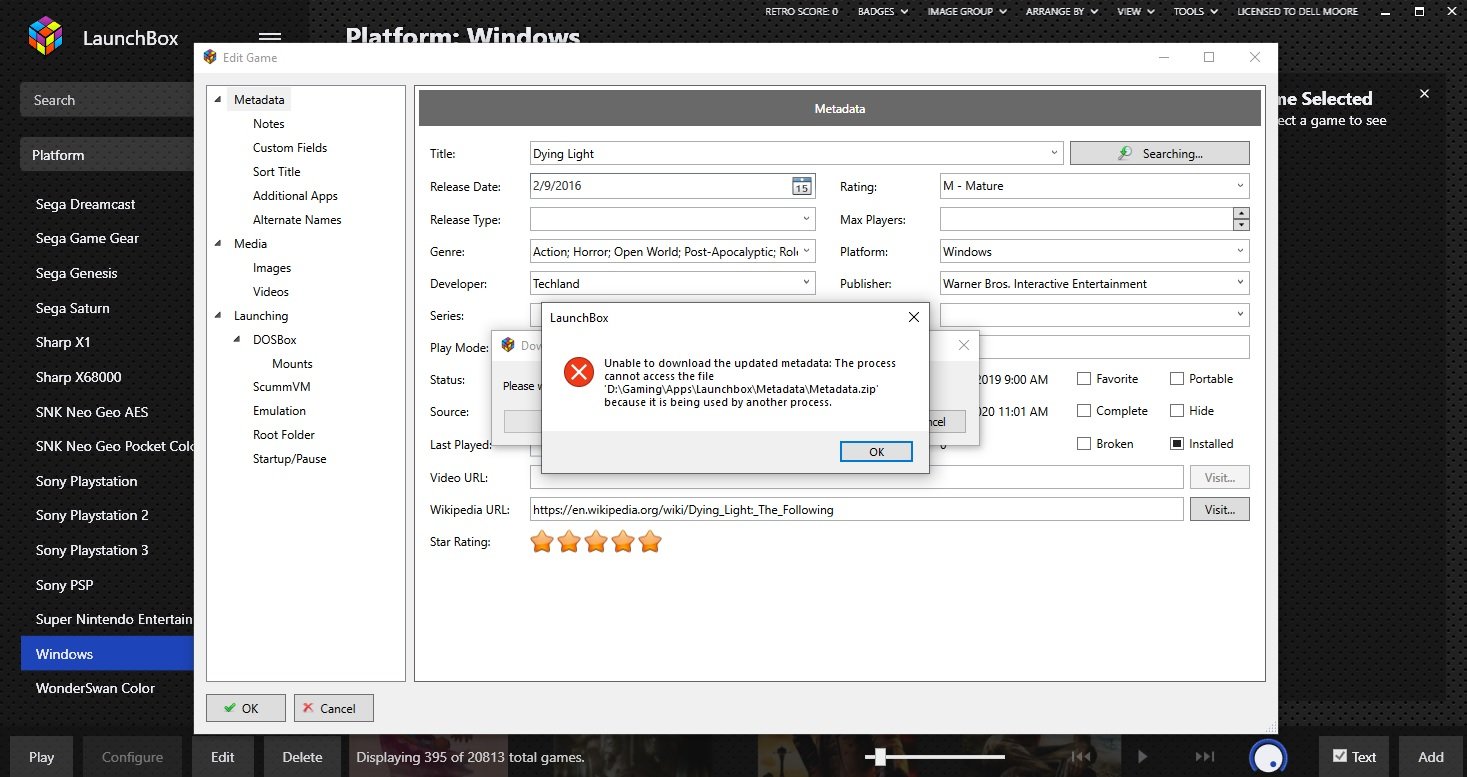Click the circular progress indicator icon

[x=1268, y=758]
